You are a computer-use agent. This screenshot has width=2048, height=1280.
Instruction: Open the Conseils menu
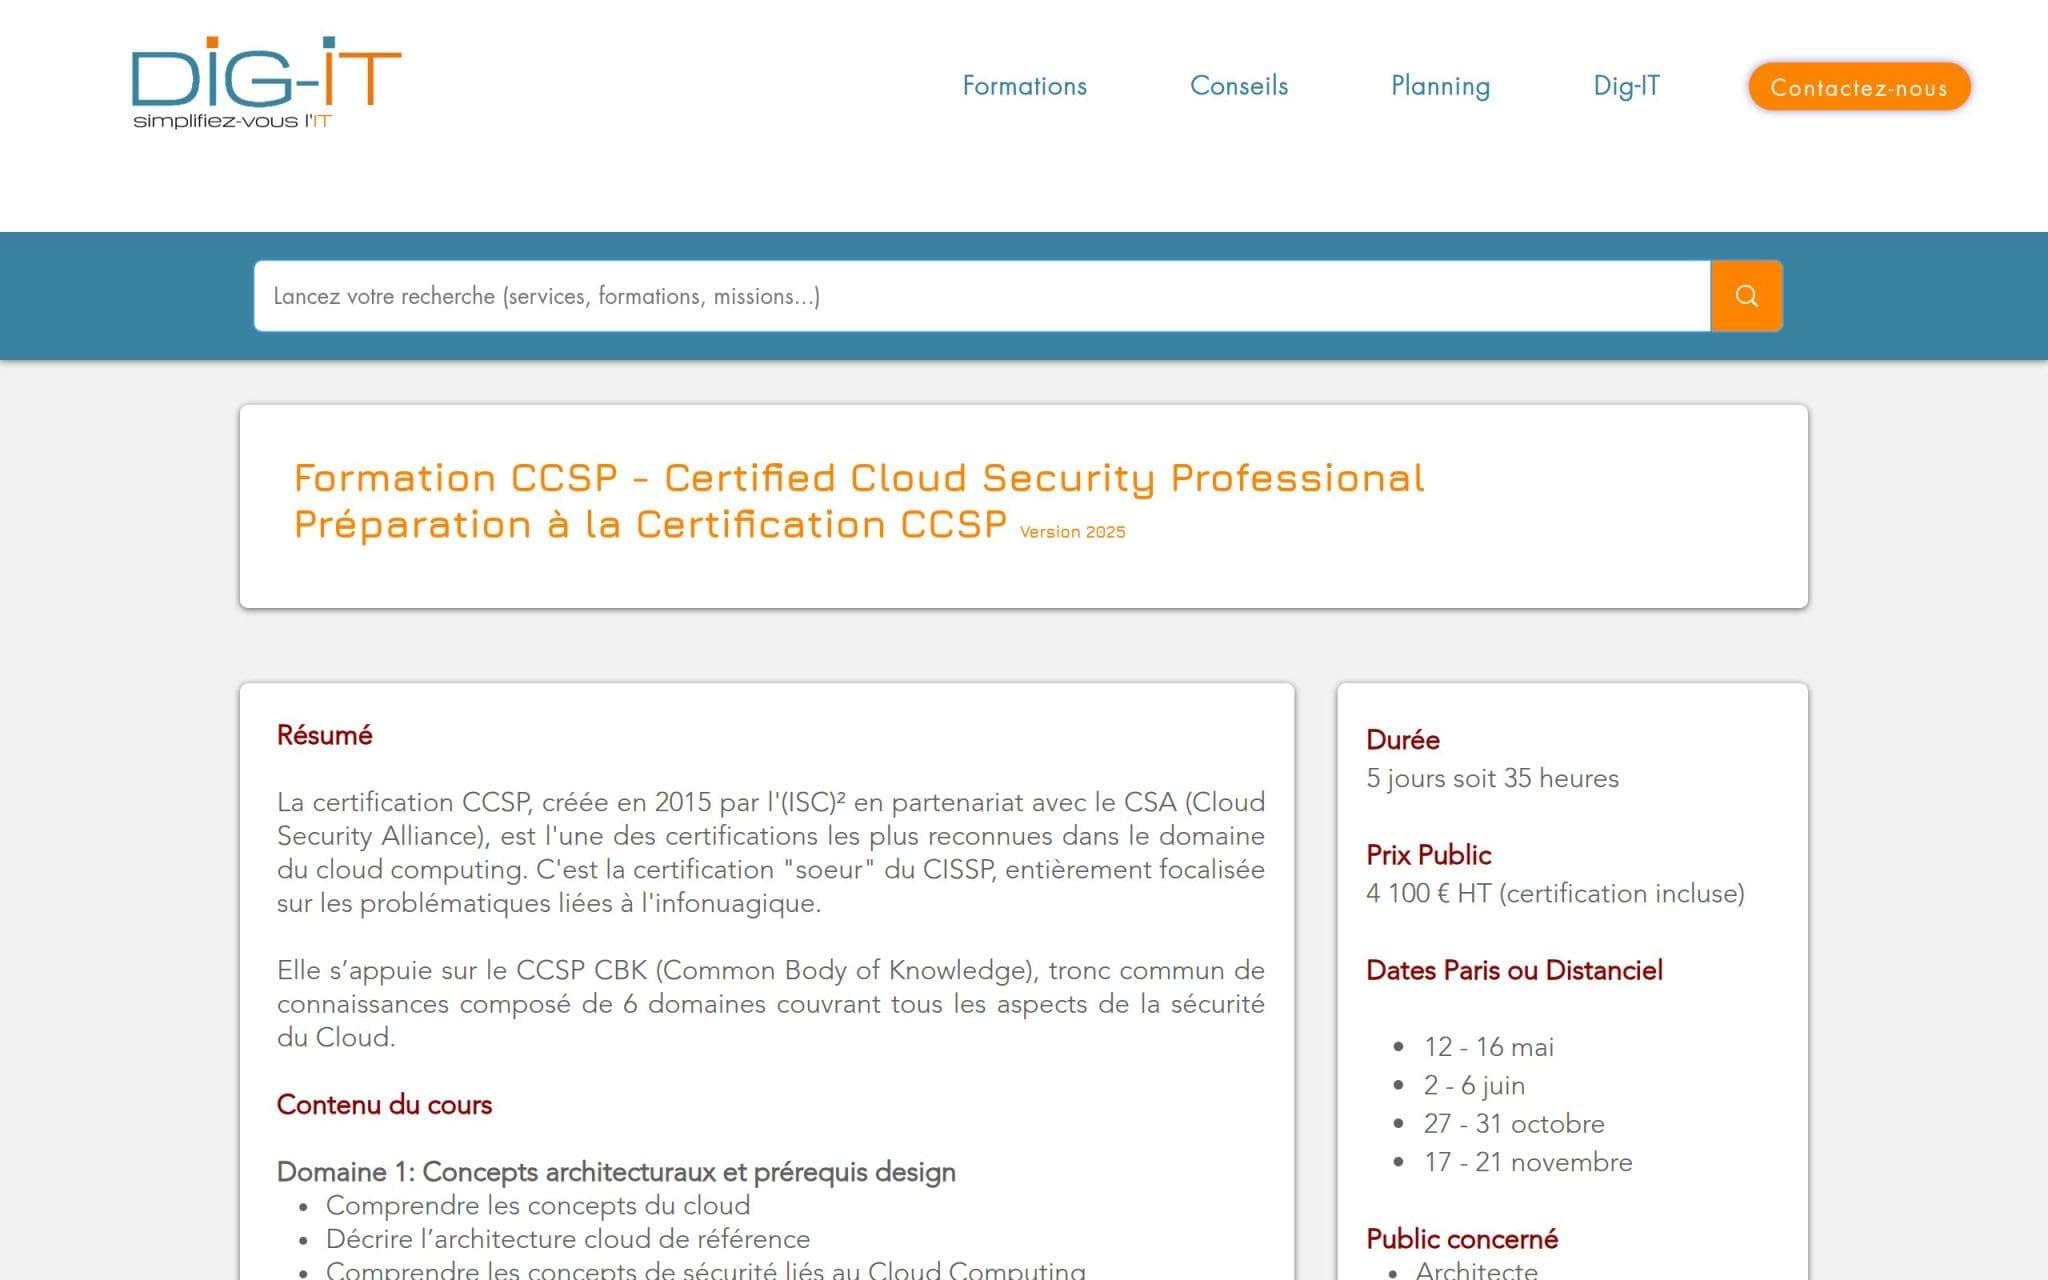coord(1239,86)
